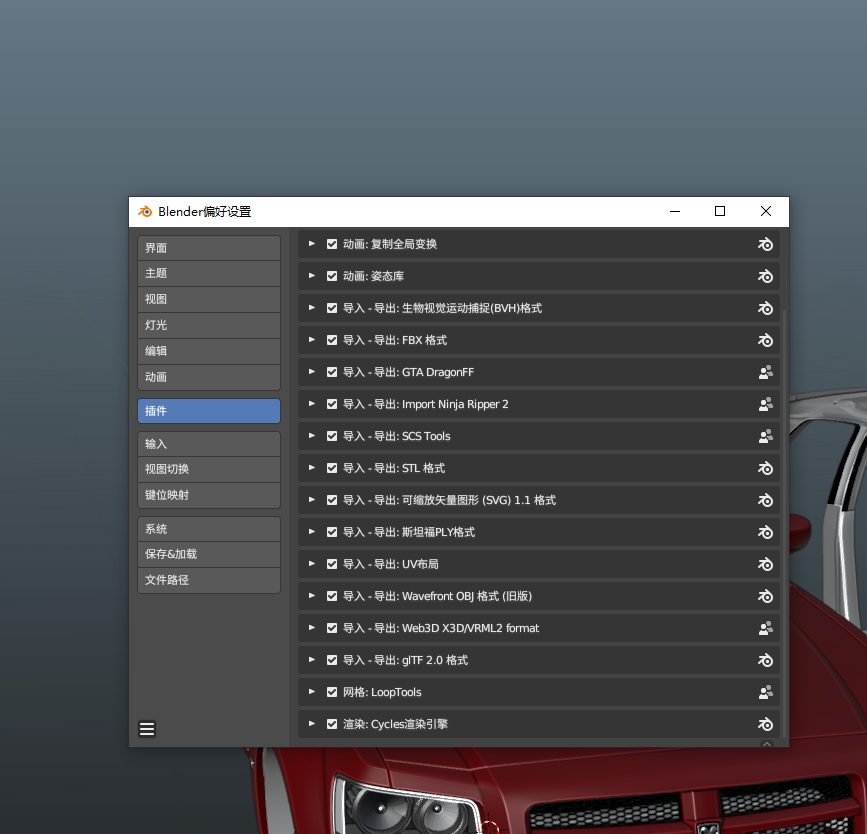Click Blender icon on 斯坦福PLY格式 row
This screenshot has width=867, height=834.
[765, 533]
